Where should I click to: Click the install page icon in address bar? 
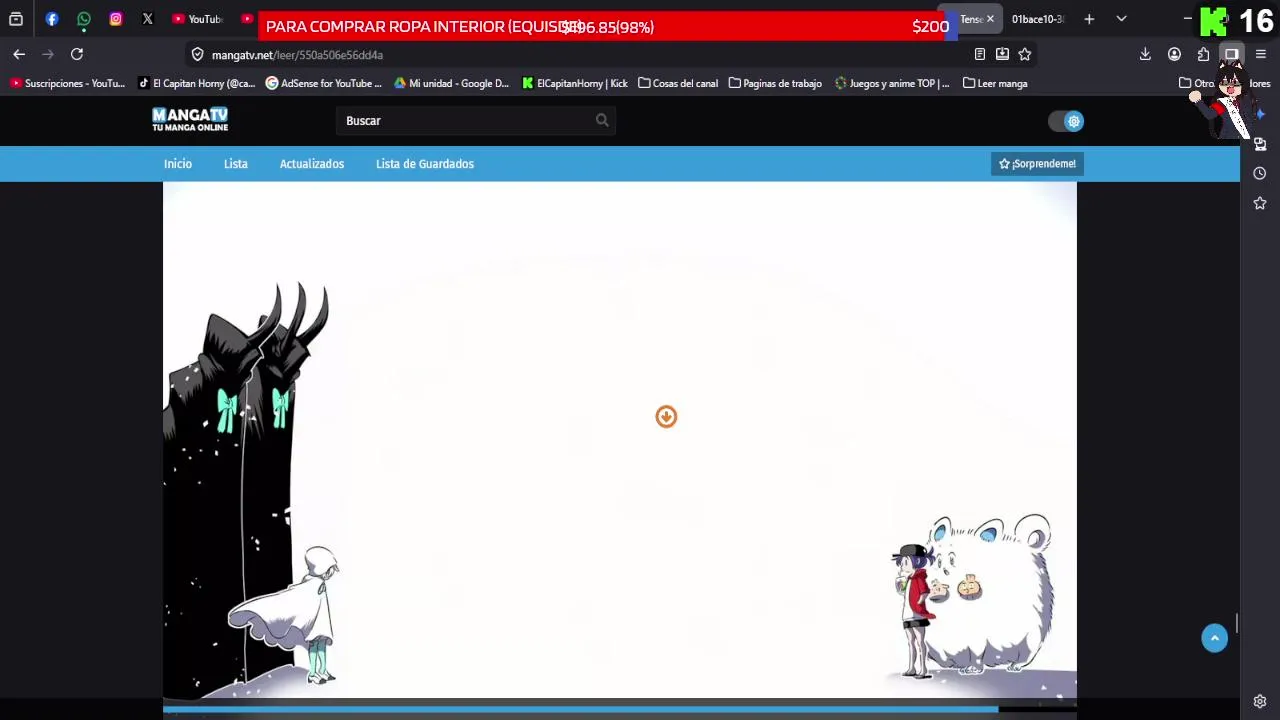coord(1002,54)
